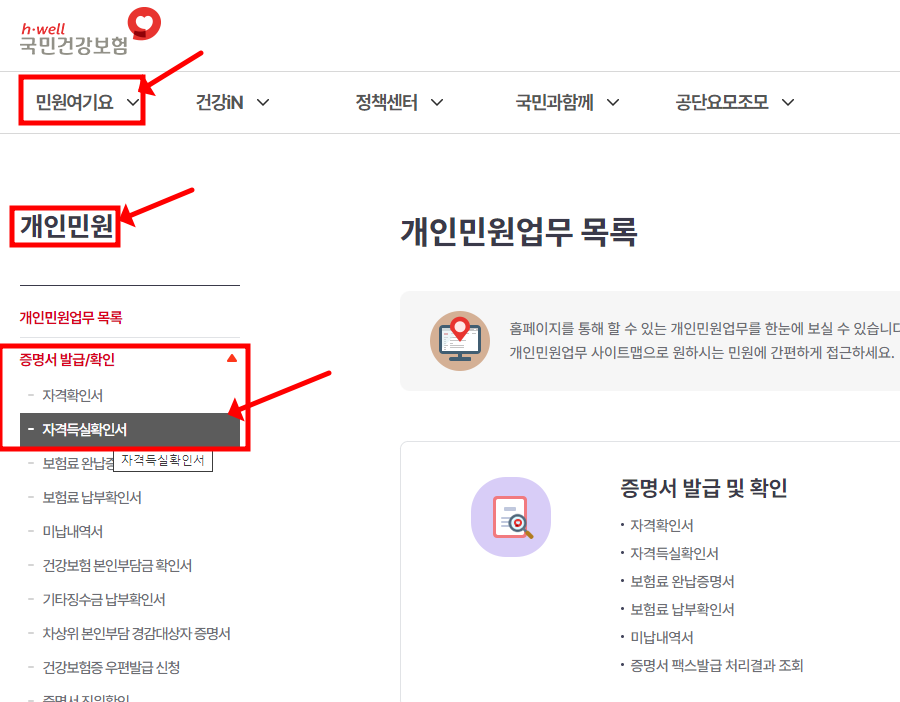900x702 pixels.
Task: Open 자격확인서 link in certificate card
Action: (662, 525)
